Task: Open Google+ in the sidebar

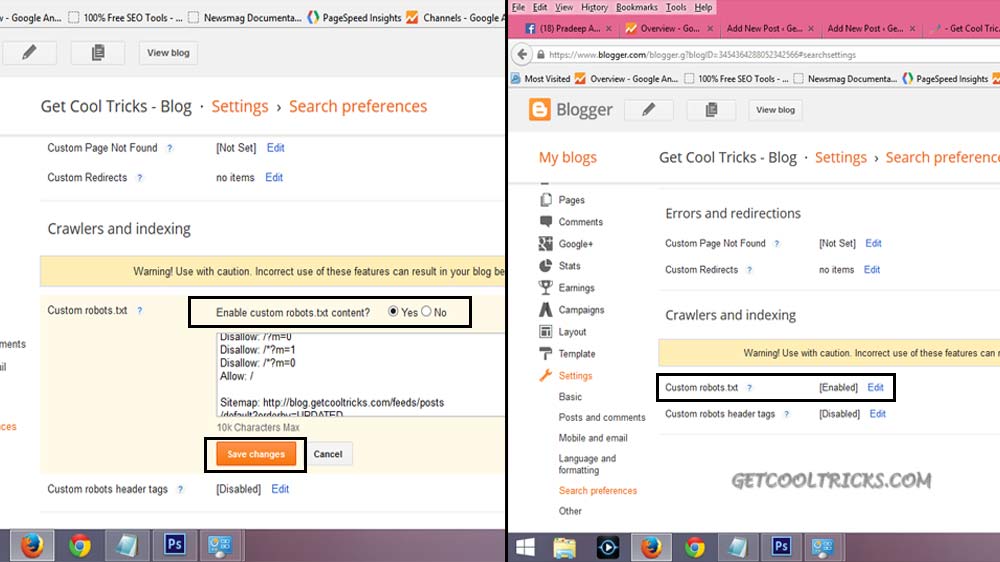Action: tap(575, 244)
